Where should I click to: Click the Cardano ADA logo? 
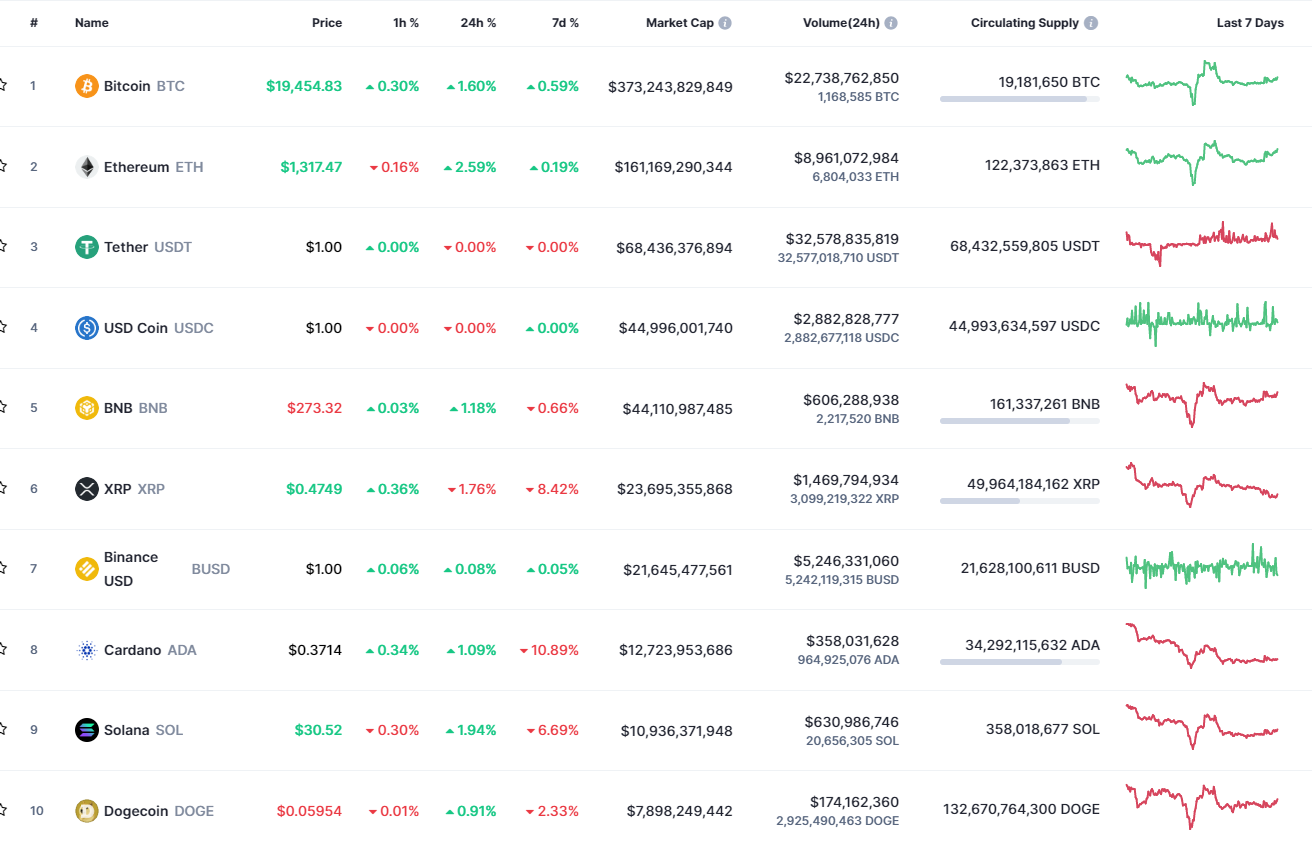pos(87,649)
